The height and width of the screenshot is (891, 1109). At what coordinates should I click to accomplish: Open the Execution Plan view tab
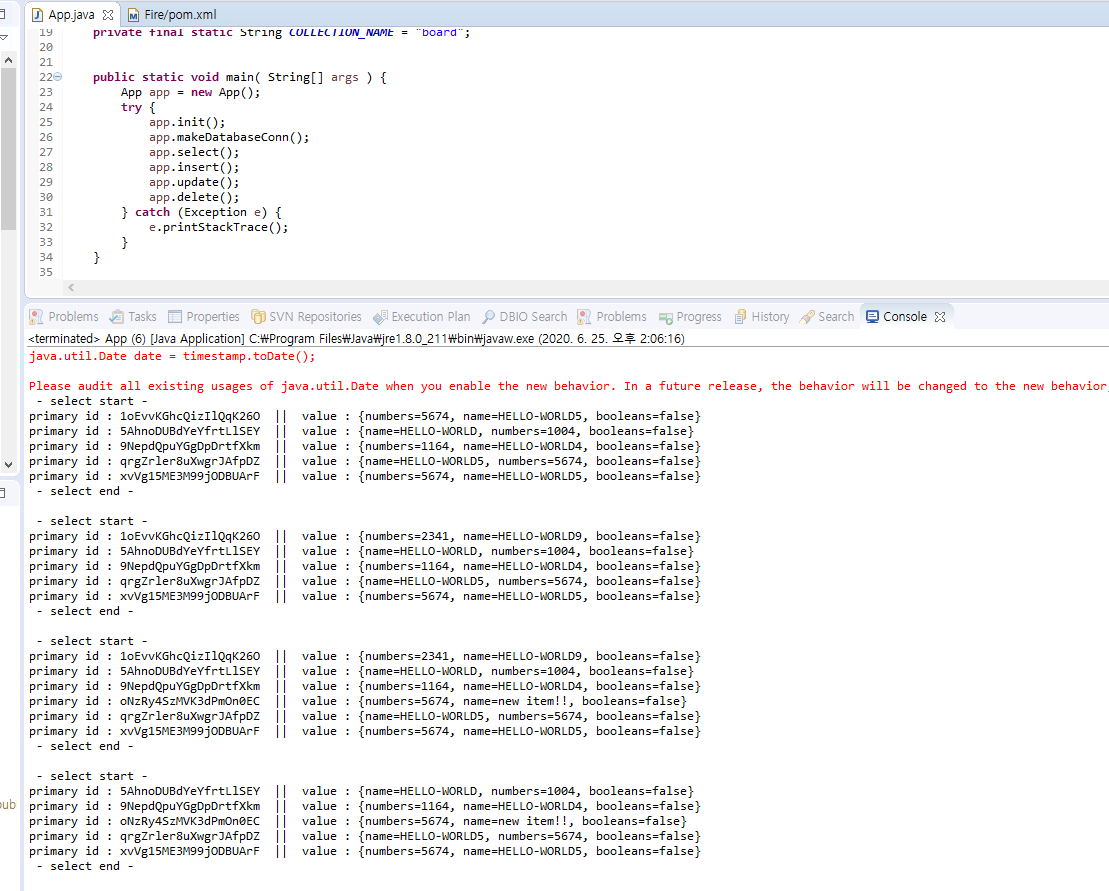click(x=422, y=317)
